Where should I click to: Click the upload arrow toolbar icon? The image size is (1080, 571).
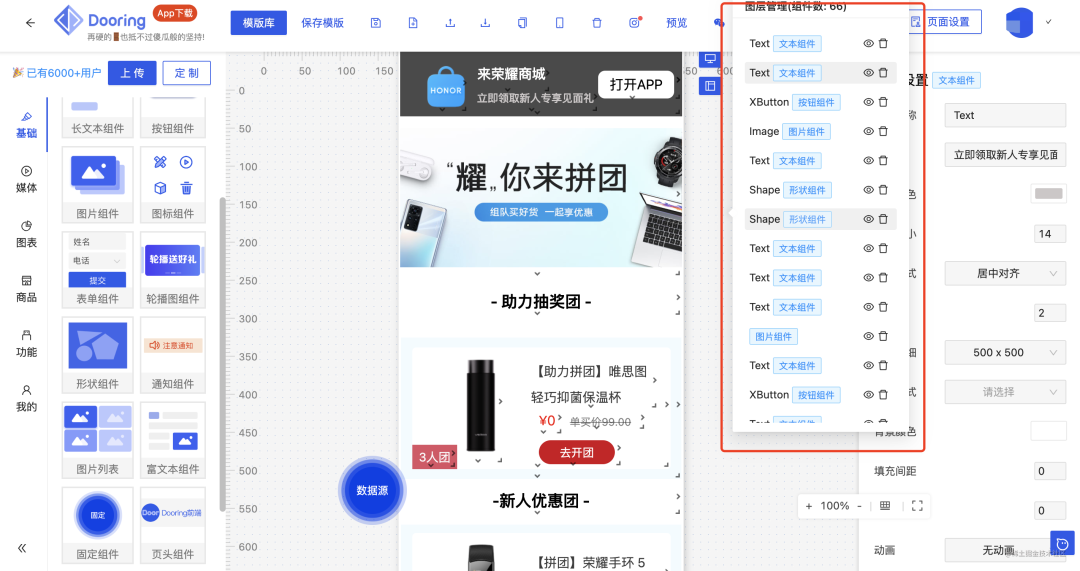click(450, 23)
